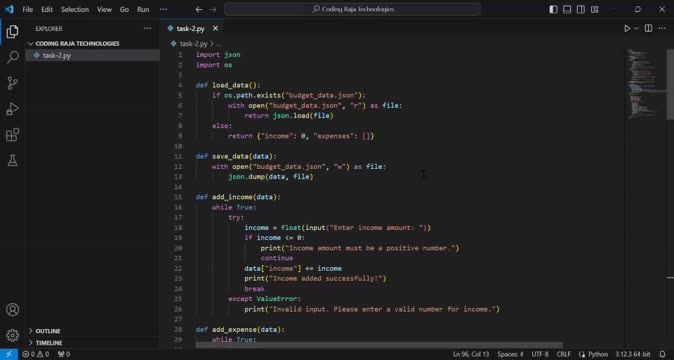
Task: Open Source Control view icon
Action: click(x=12, y=83)
